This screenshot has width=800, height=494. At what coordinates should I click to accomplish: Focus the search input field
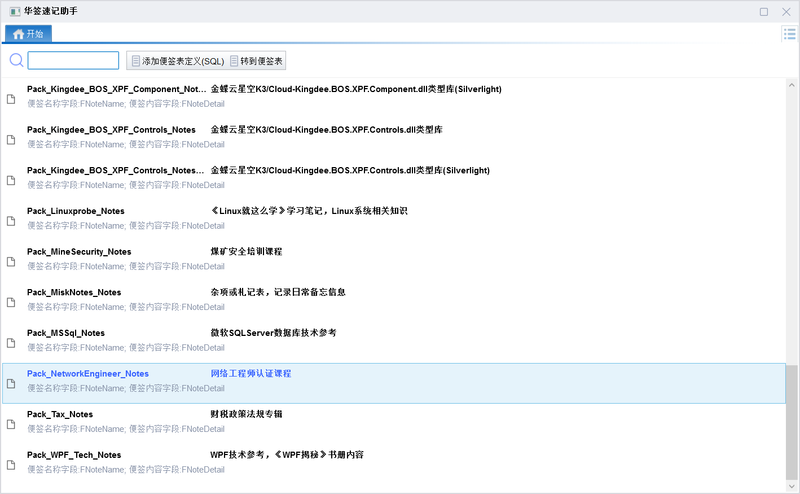click(73, 60)
